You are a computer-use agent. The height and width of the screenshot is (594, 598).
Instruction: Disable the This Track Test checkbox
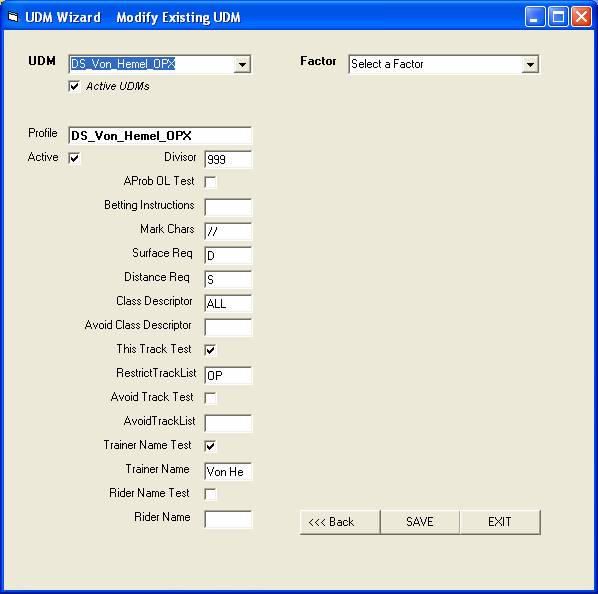[210, 350]
